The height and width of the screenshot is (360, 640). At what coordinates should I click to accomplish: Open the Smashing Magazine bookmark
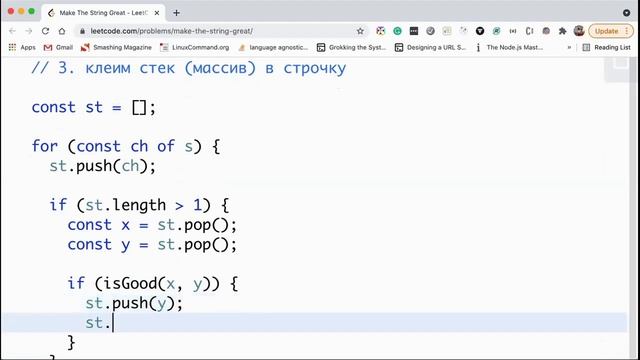(x=116, y=47)
